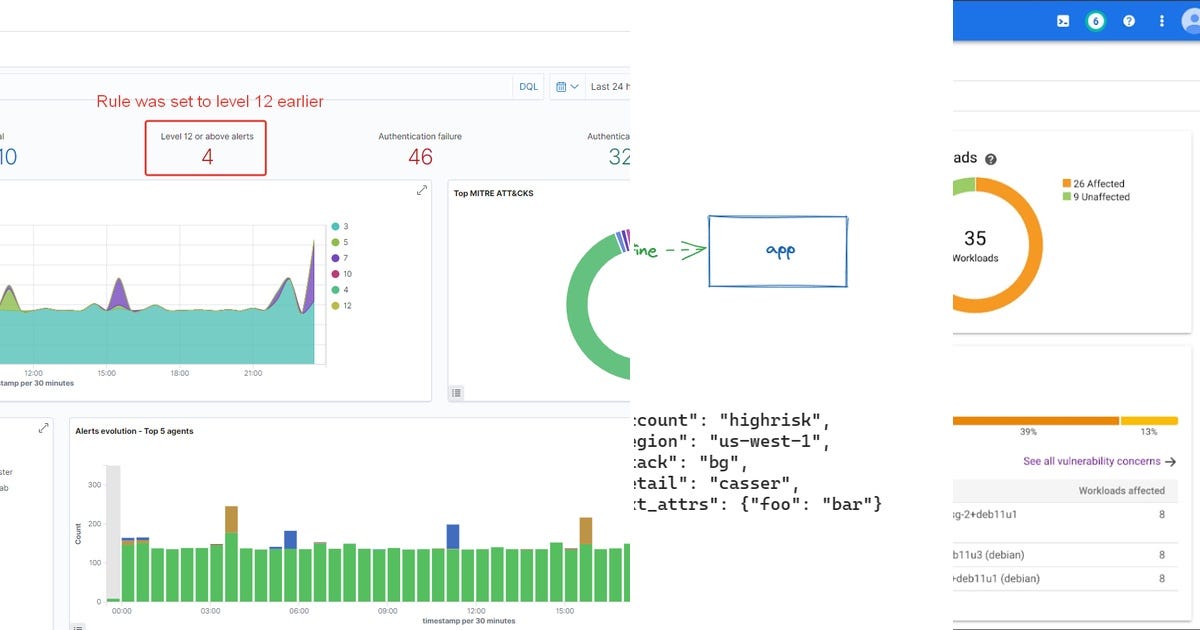Image resolution: width=1200 pixels, height=630 pixels.
Task: Open the calendar quick date menu
Action: (x=566, y=87)
